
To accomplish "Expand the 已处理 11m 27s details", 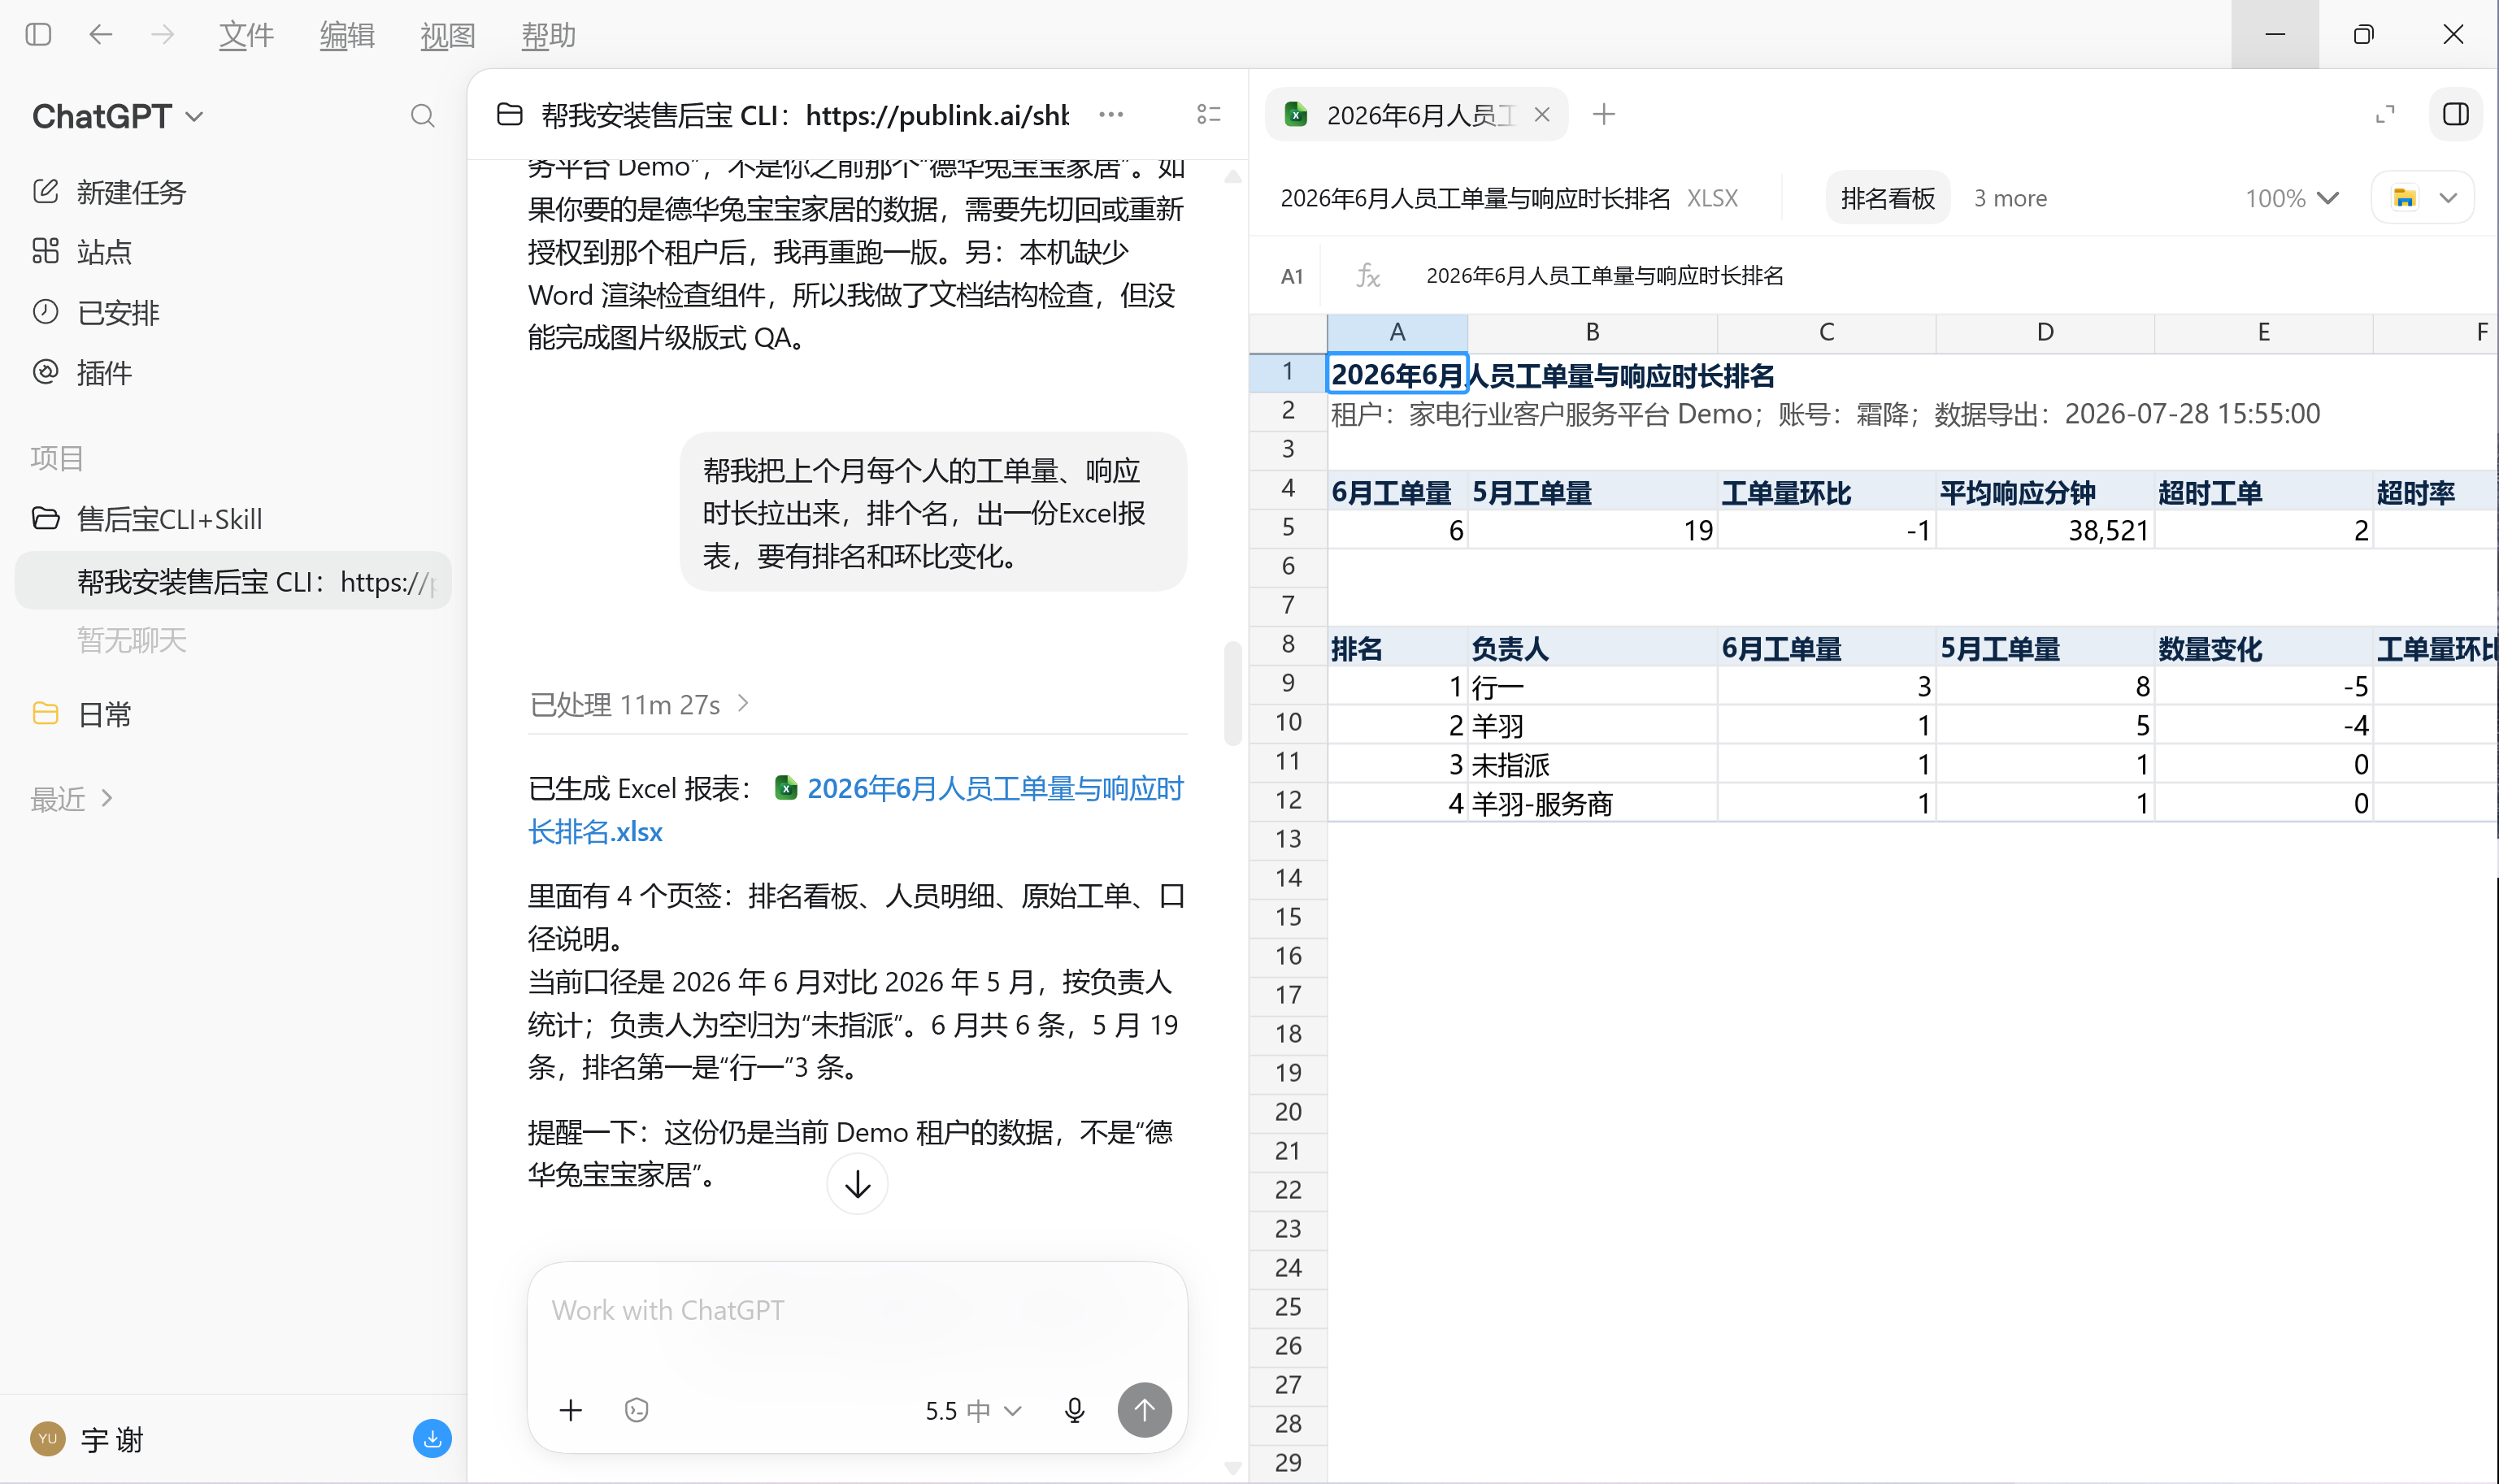I will [x=640, y=705].
